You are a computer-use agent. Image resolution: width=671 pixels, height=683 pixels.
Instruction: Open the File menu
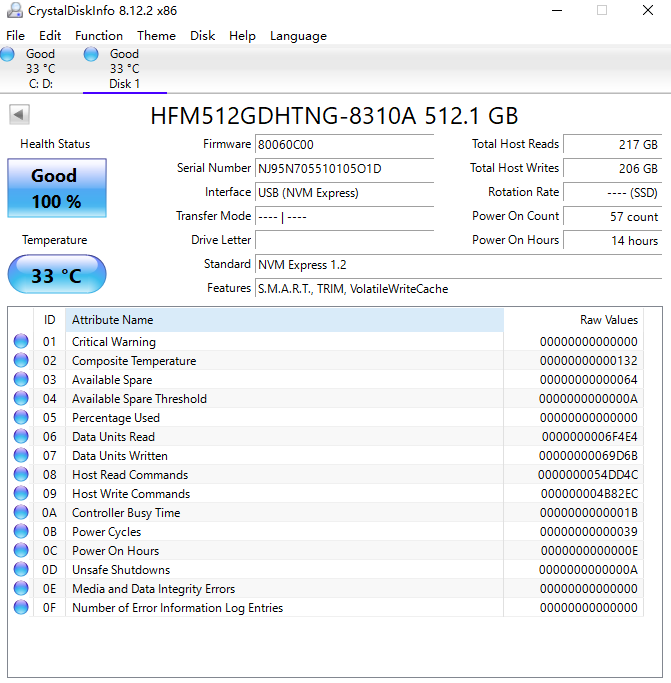[15, 36]
